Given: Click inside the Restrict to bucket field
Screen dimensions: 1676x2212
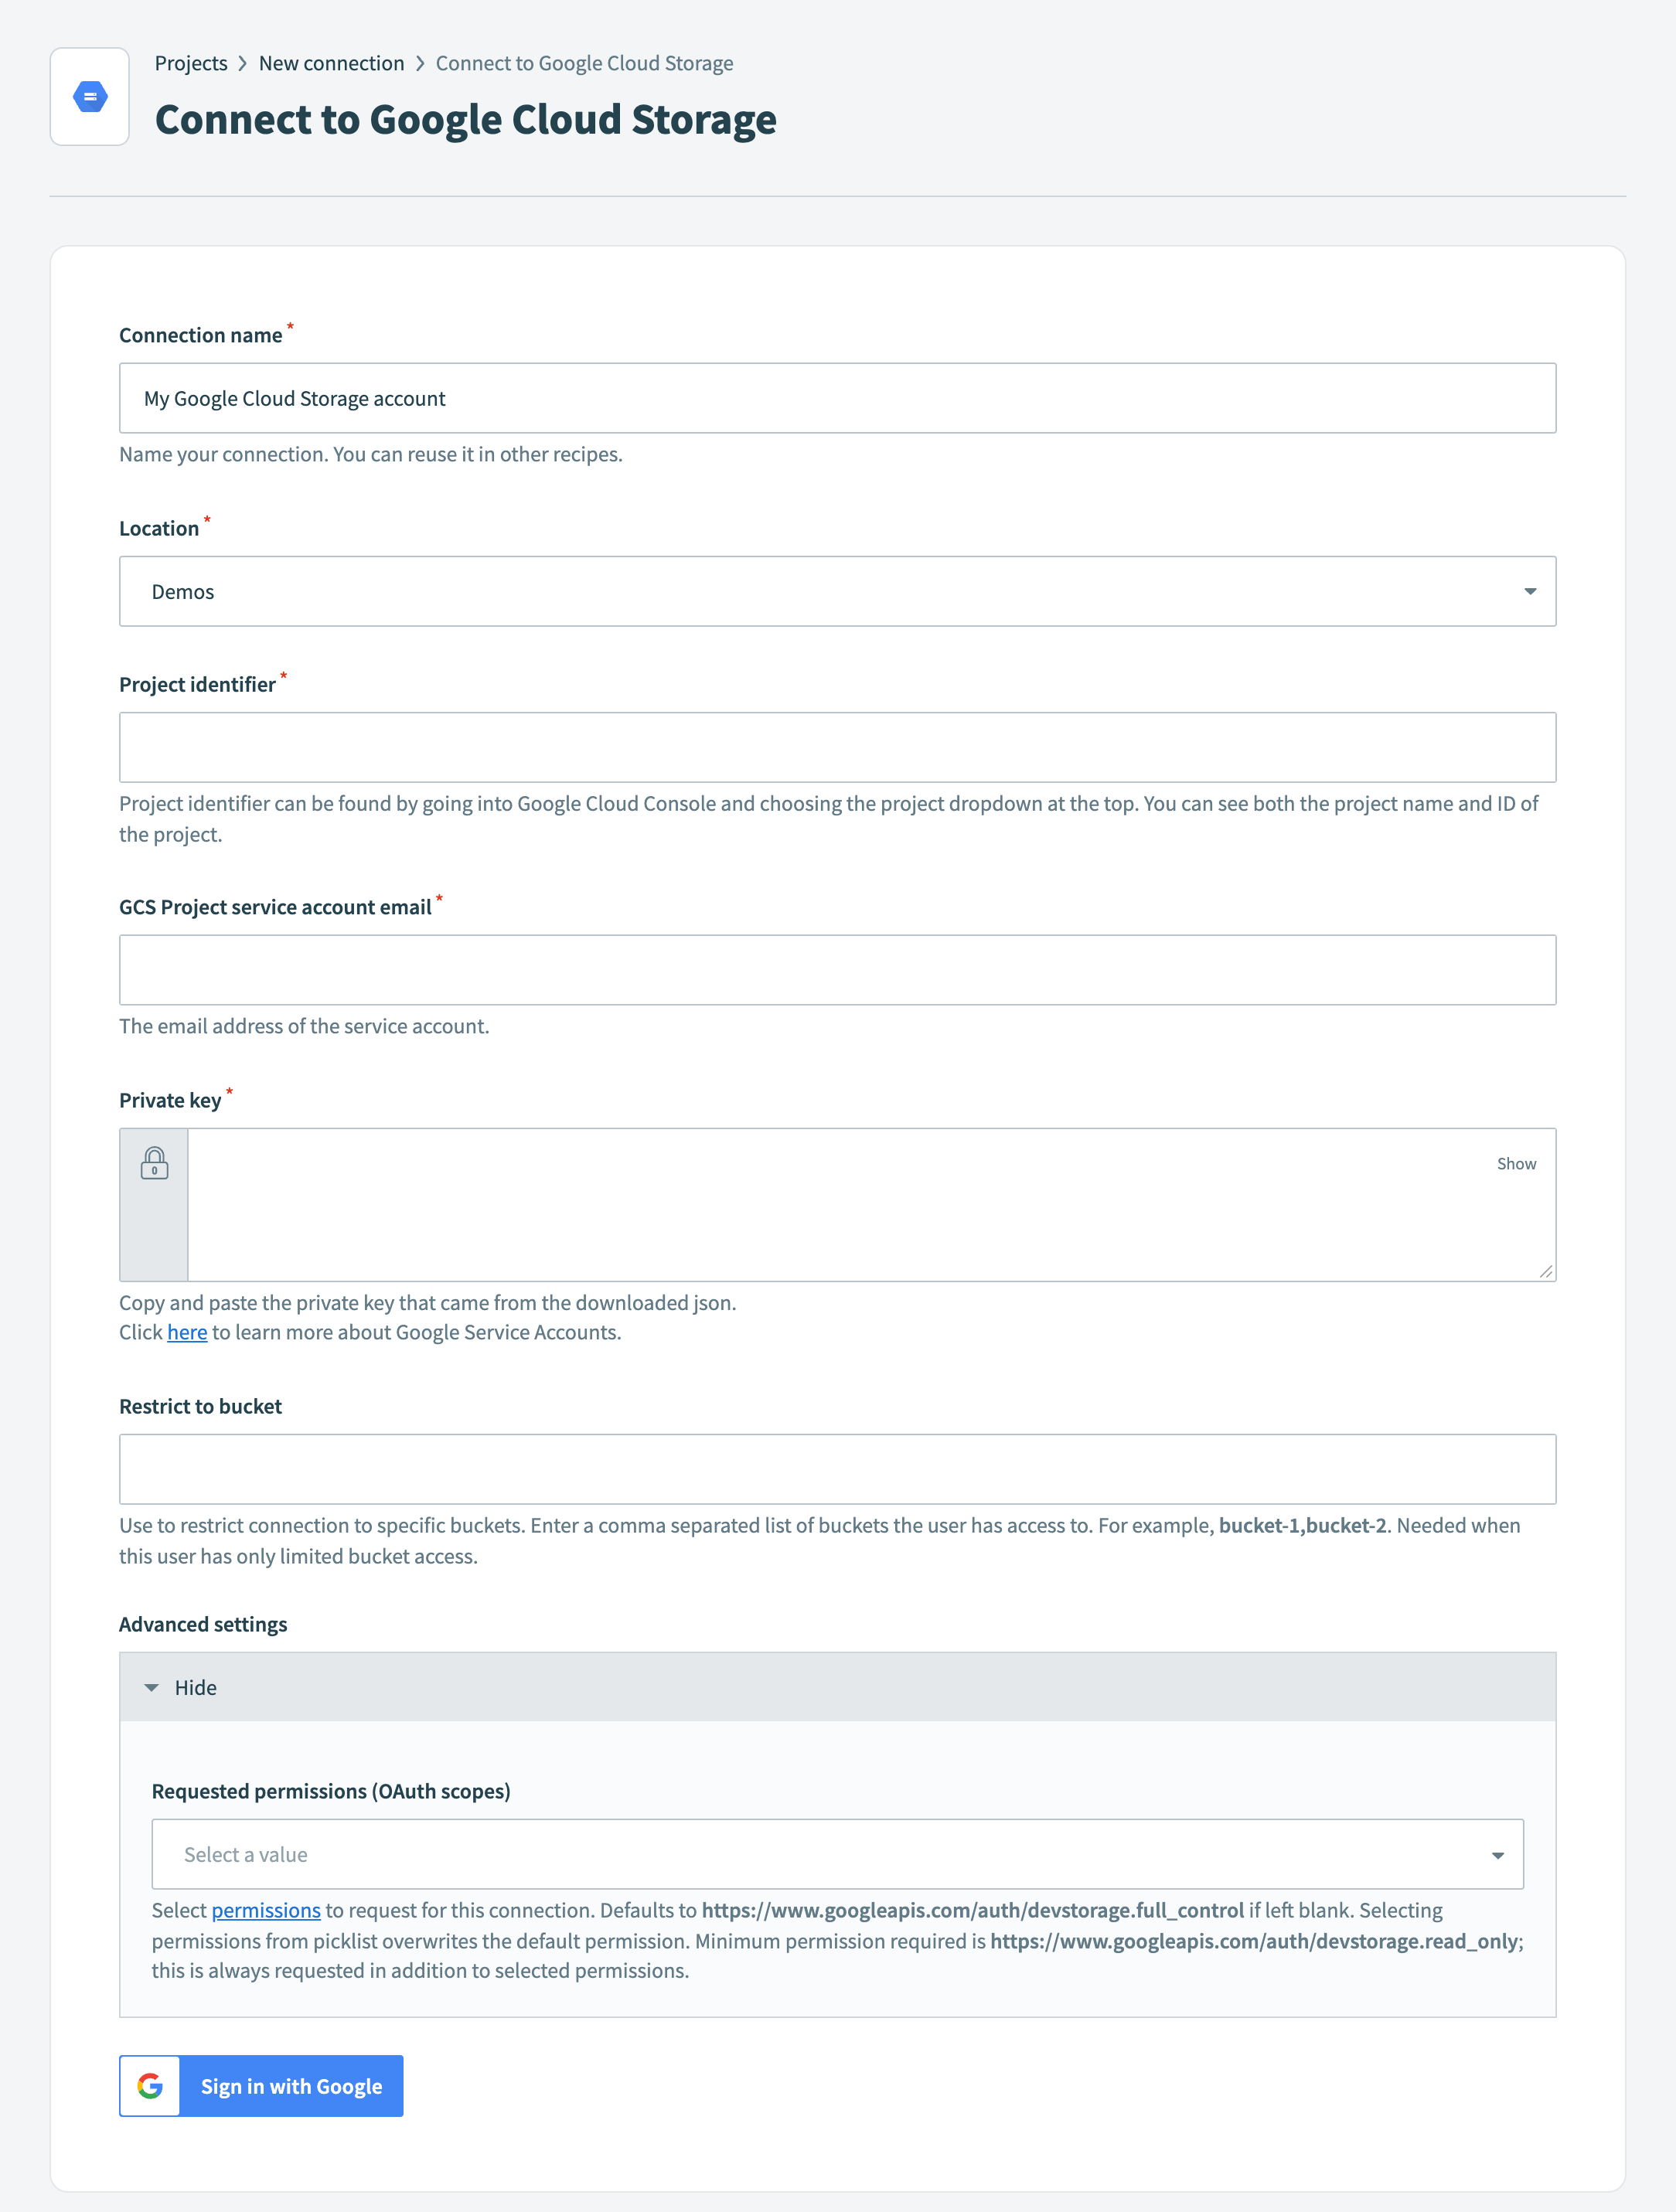Looking at the screenshot, I should click(x=838, y=1468).
